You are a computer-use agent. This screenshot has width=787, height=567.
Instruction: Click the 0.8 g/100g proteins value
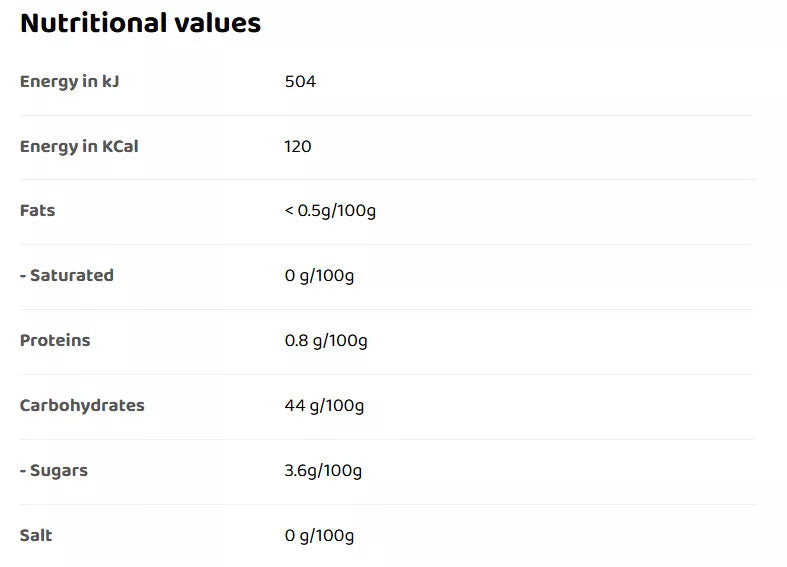click(x=326, y=340)
